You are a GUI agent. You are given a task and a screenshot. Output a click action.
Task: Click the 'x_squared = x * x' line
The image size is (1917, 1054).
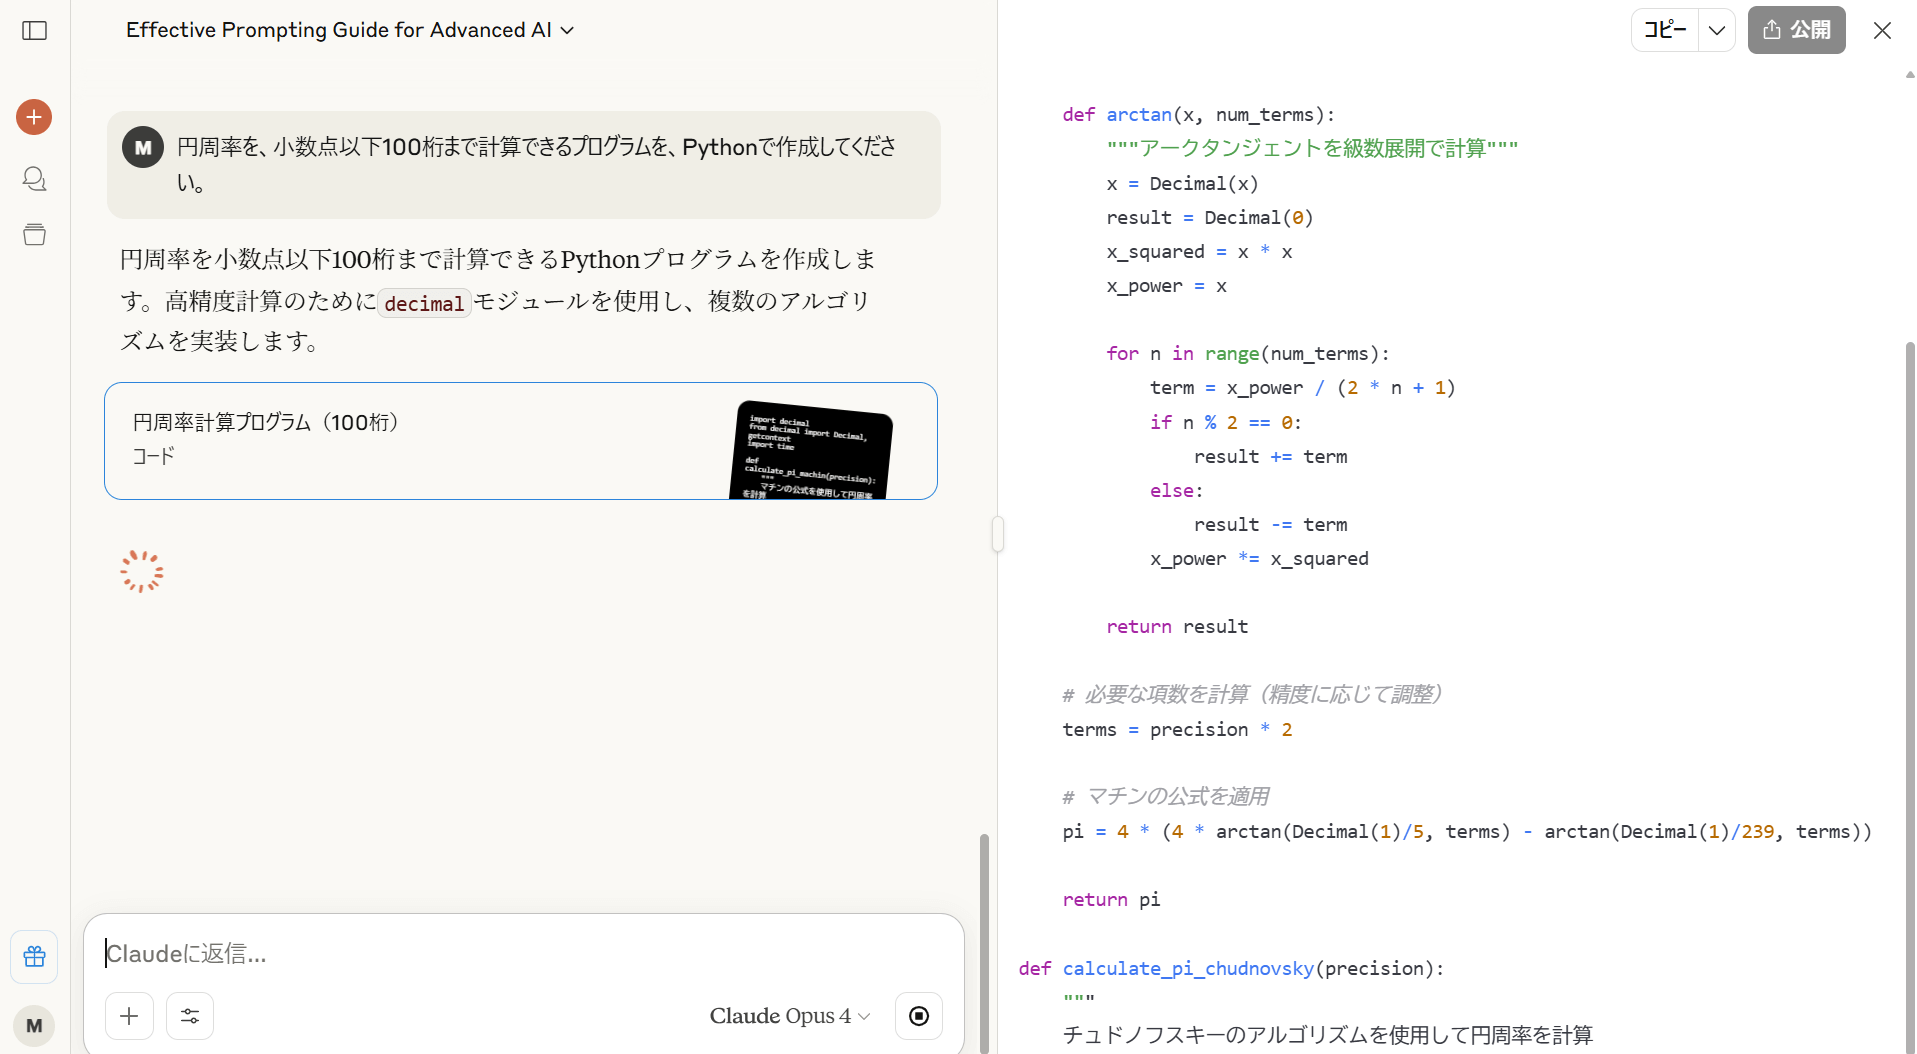tap(1199, 252)
